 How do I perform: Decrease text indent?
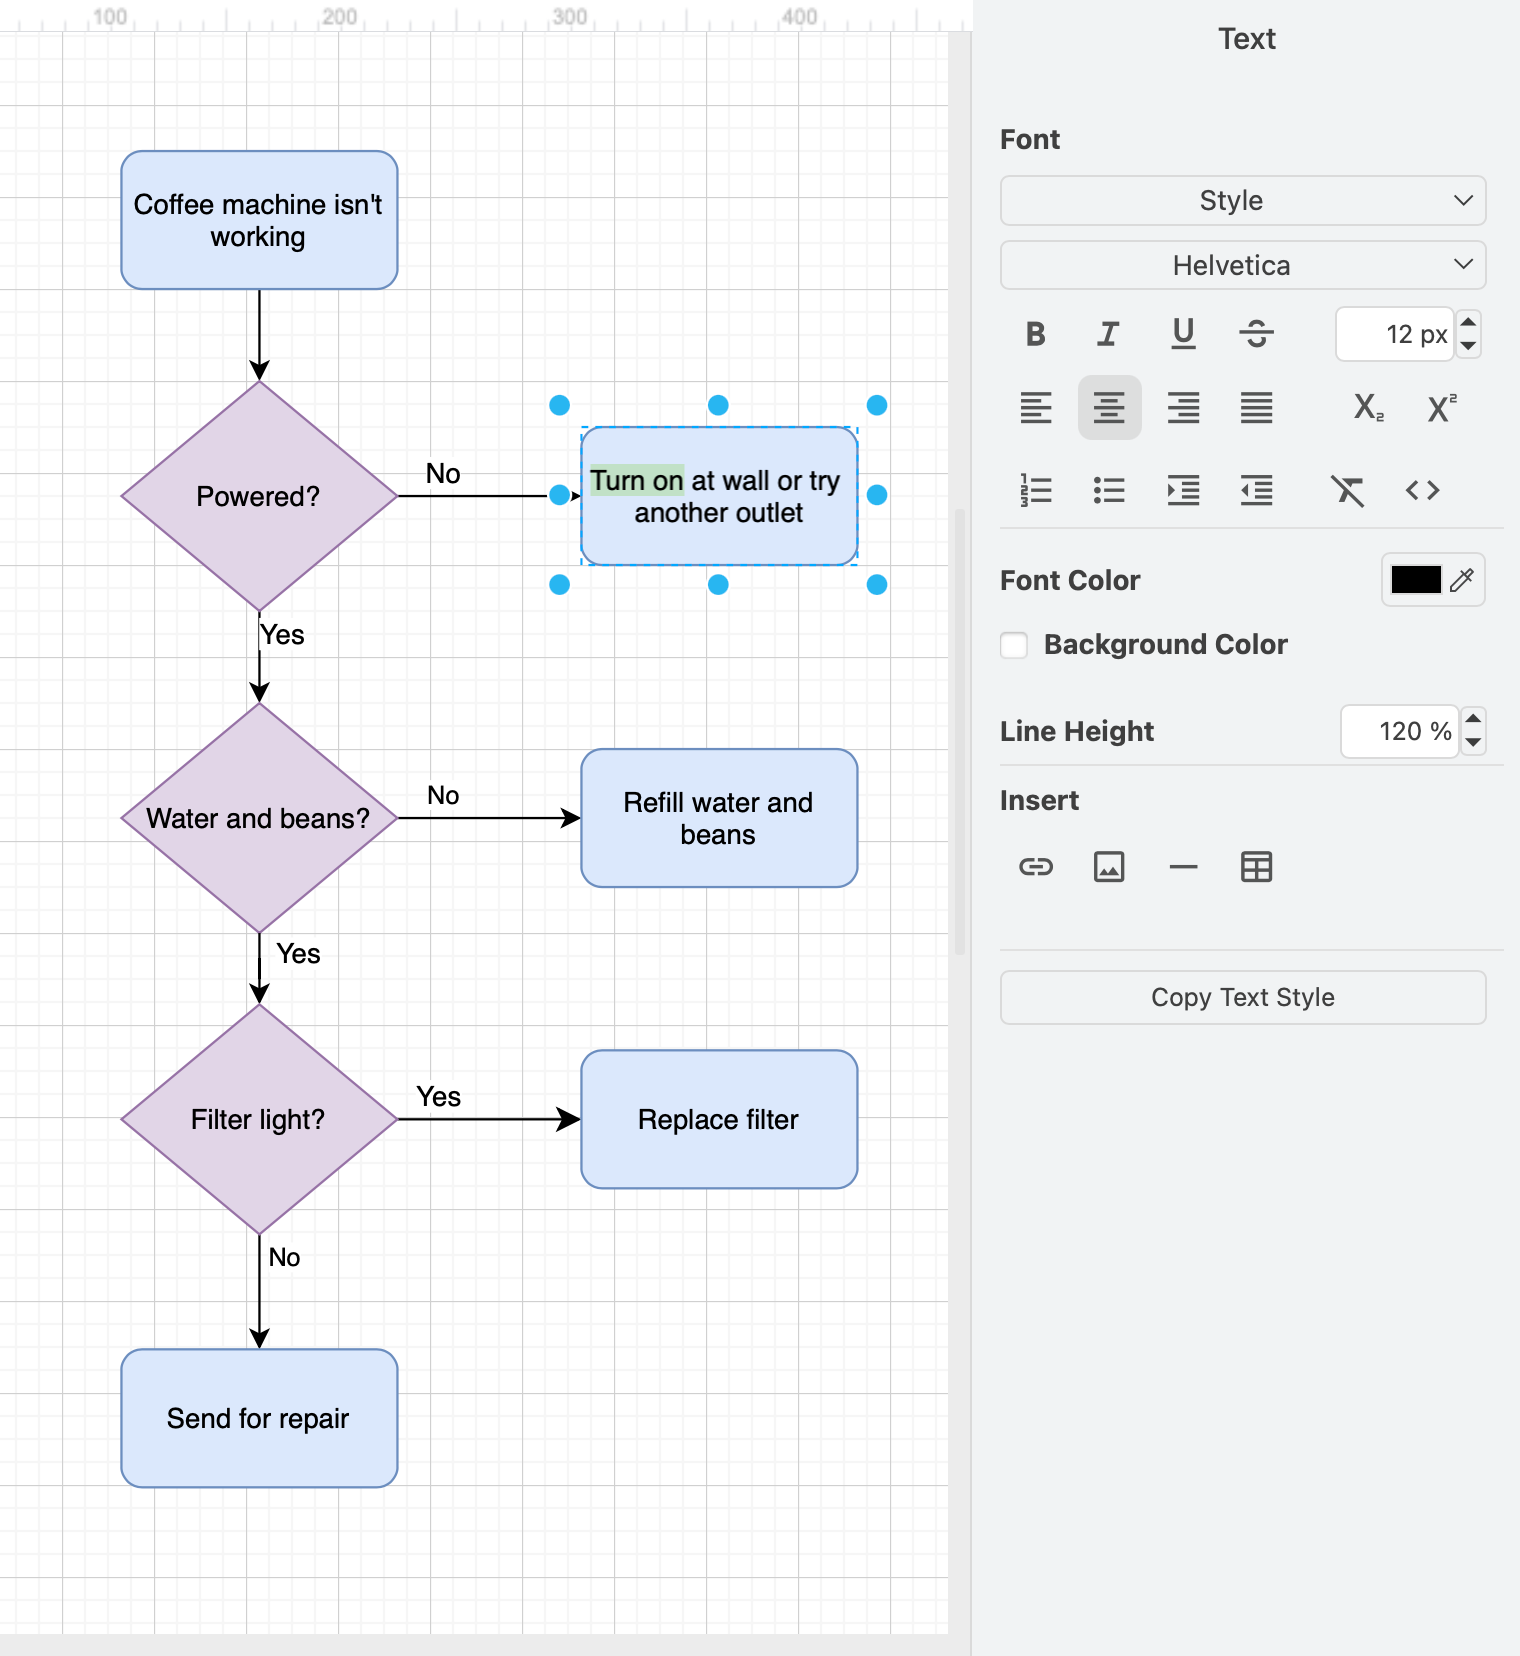point(1257,490)
